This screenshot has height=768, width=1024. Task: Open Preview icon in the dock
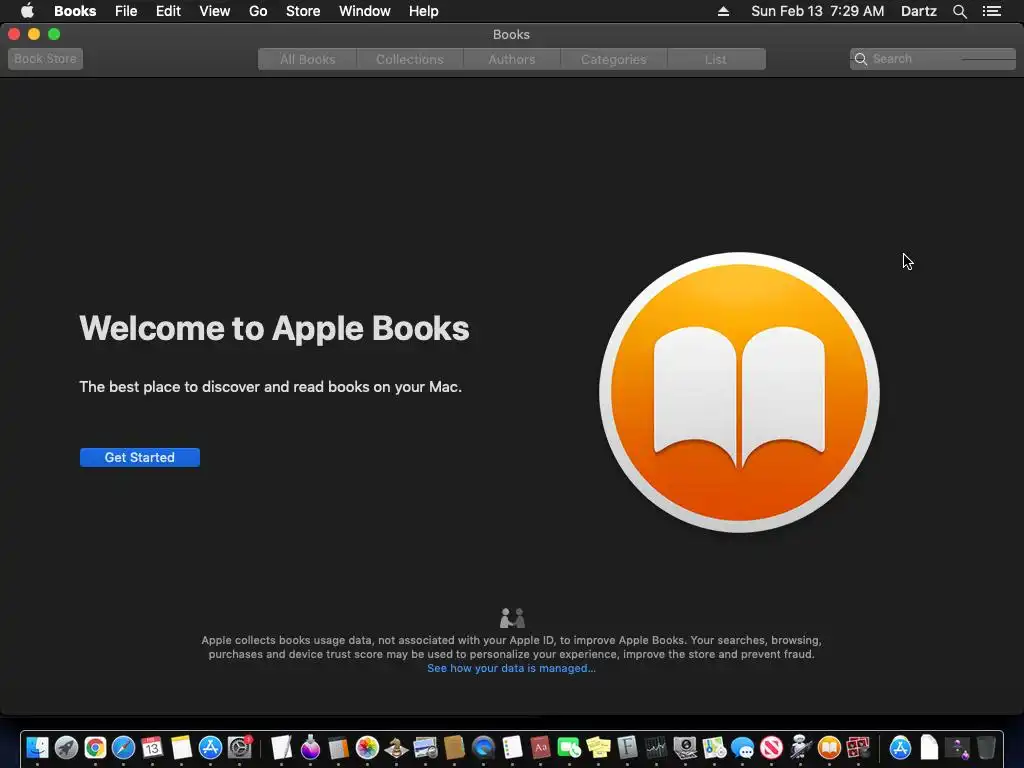[x=425, y=748]
